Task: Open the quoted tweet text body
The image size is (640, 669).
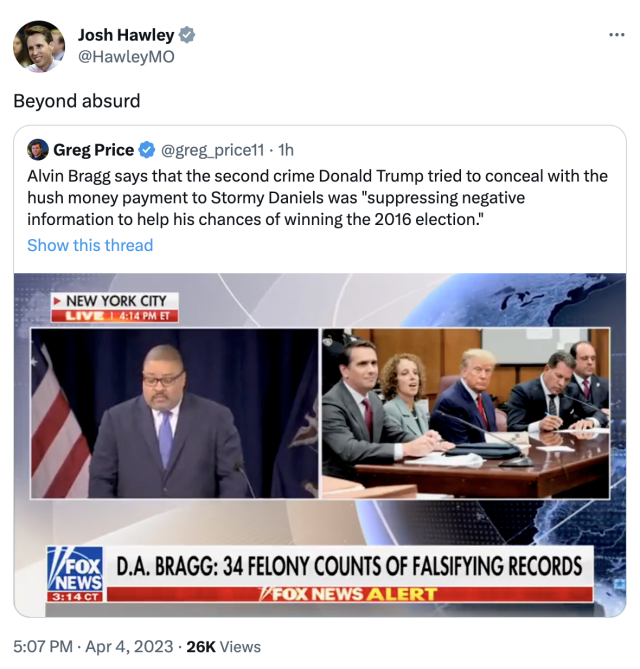Action: click(x=317, y=198)
